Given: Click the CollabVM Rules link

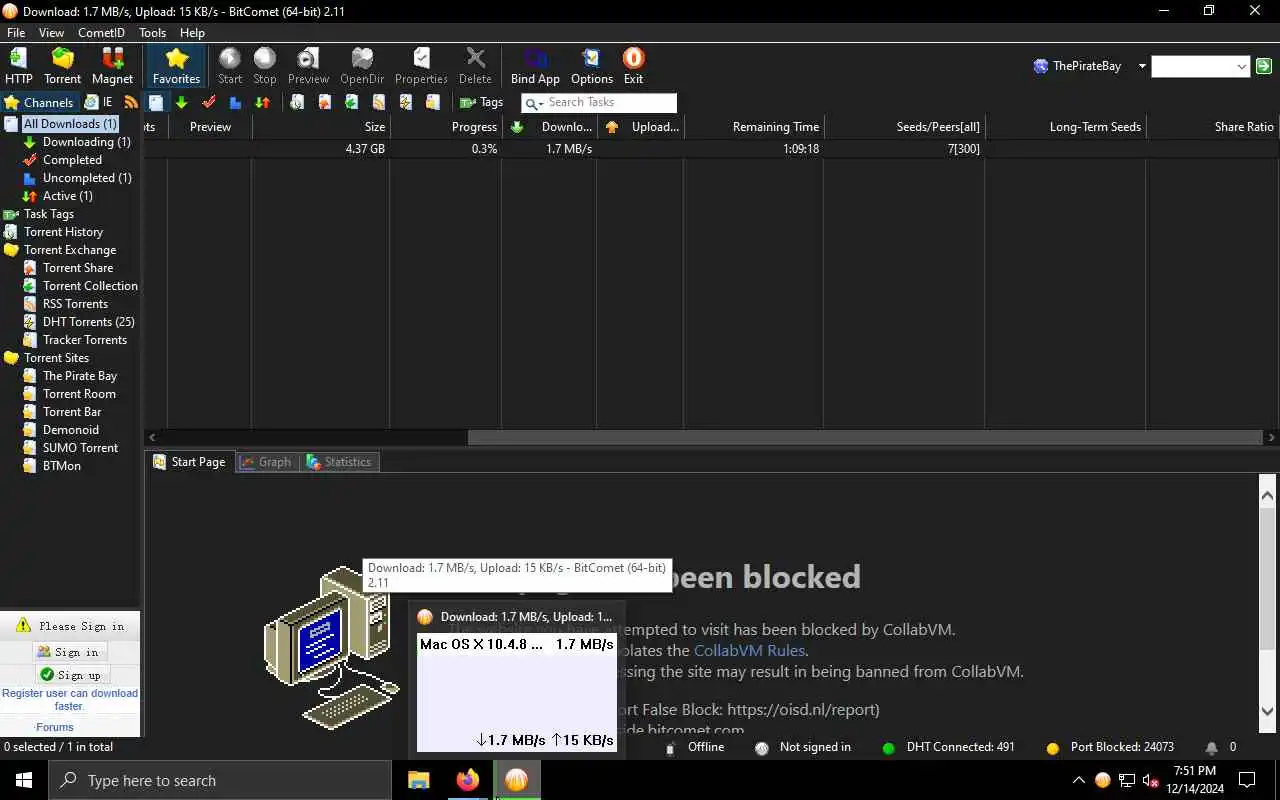Looking at the screenshot, I should 749,651.
